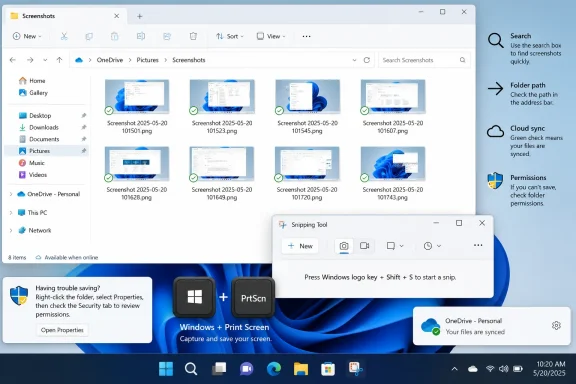The image size is (576, 384).
Task: Open the See more ellipsis in File Explorer toolbar
Action: pos(306,36)
